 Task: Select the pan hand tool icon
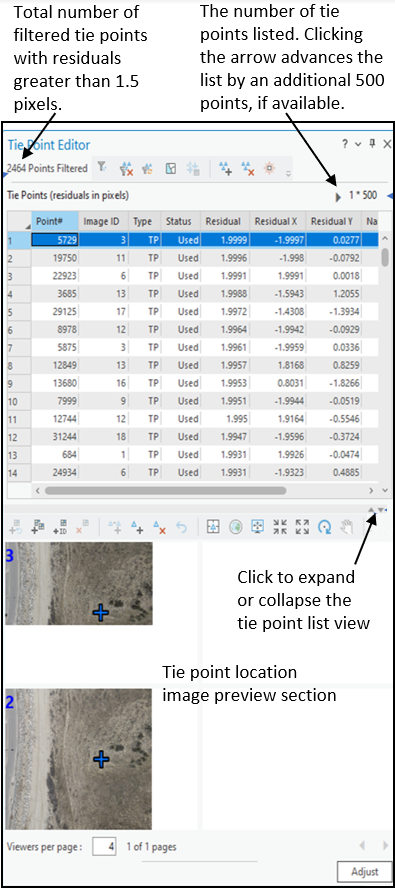(x=346, y=528)
